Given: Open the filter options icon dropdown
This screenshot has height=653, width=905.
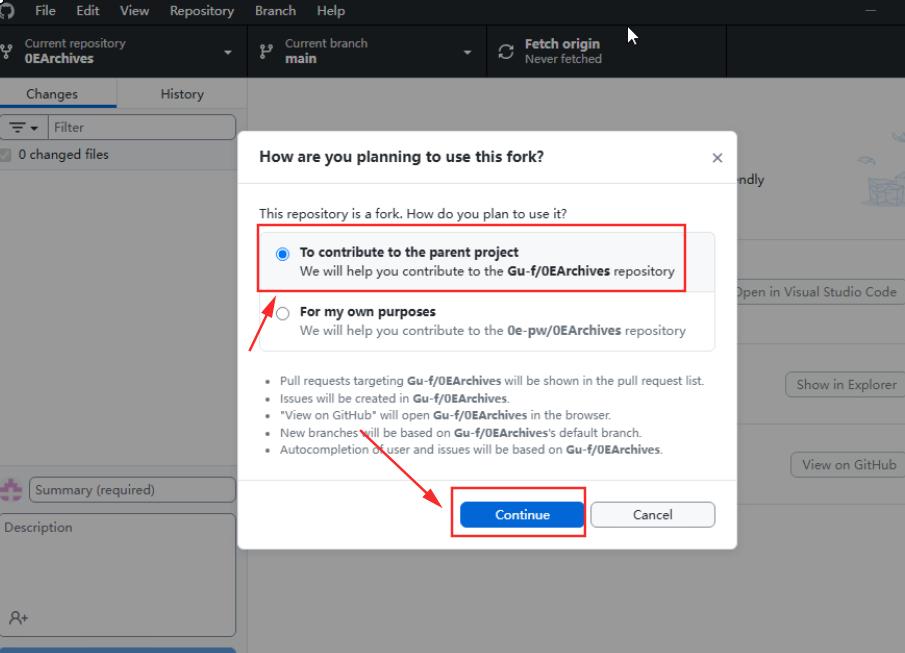Looking at the screenshot, I should [x=24, y=128].
